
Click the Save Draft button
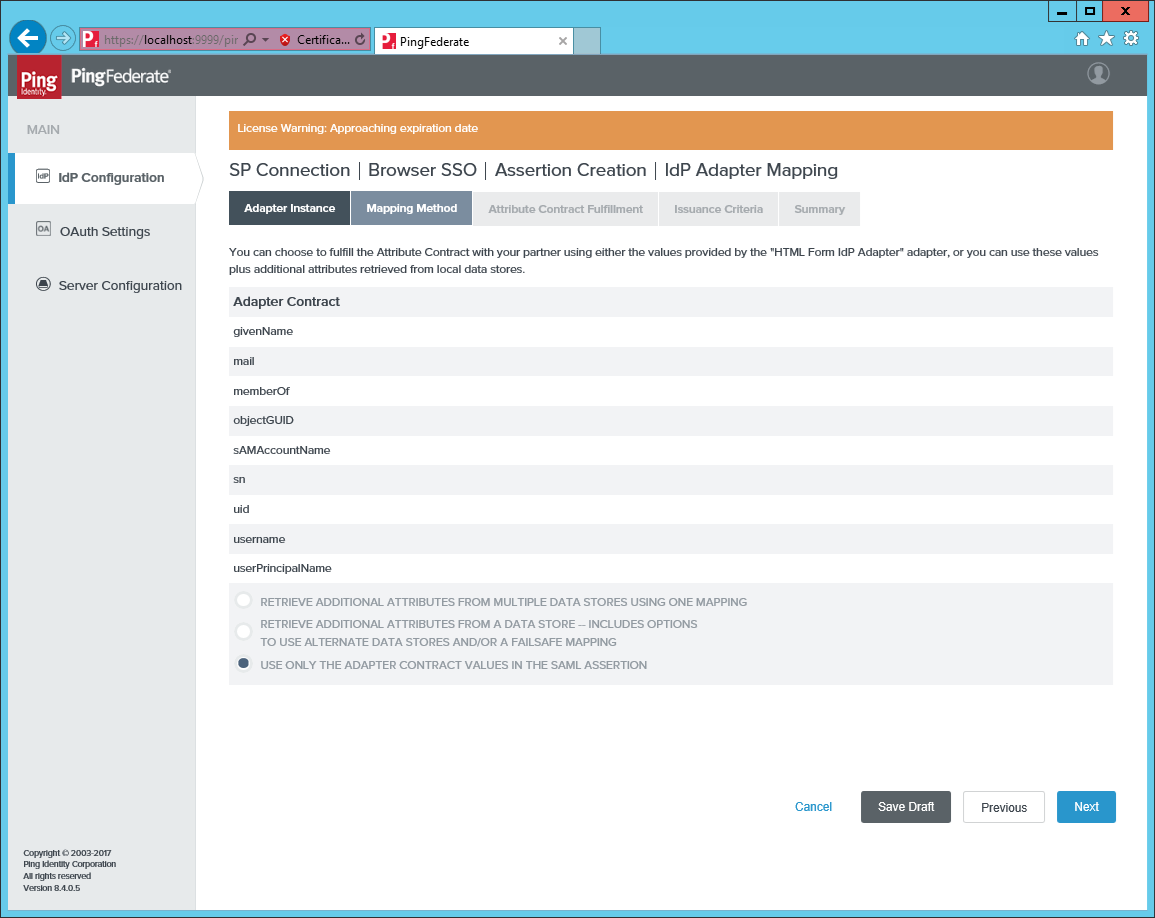click(906, 807)
